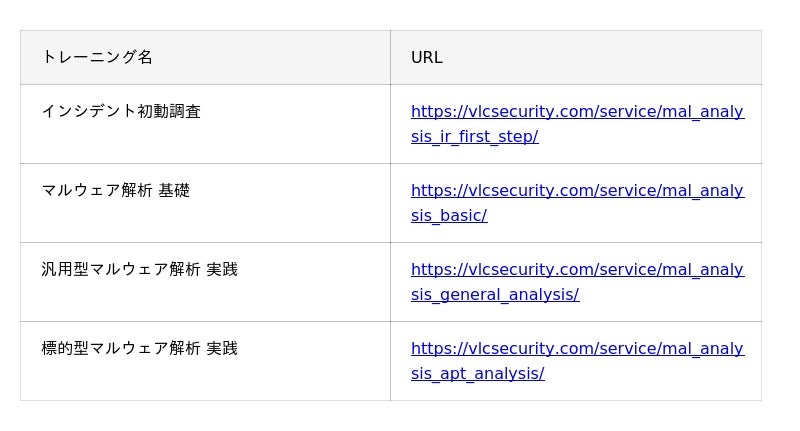The height and width of the screenshot is (431, 800).
Task: Select the インシデント初動調査 cell text
Action: (x=121, y=111)
